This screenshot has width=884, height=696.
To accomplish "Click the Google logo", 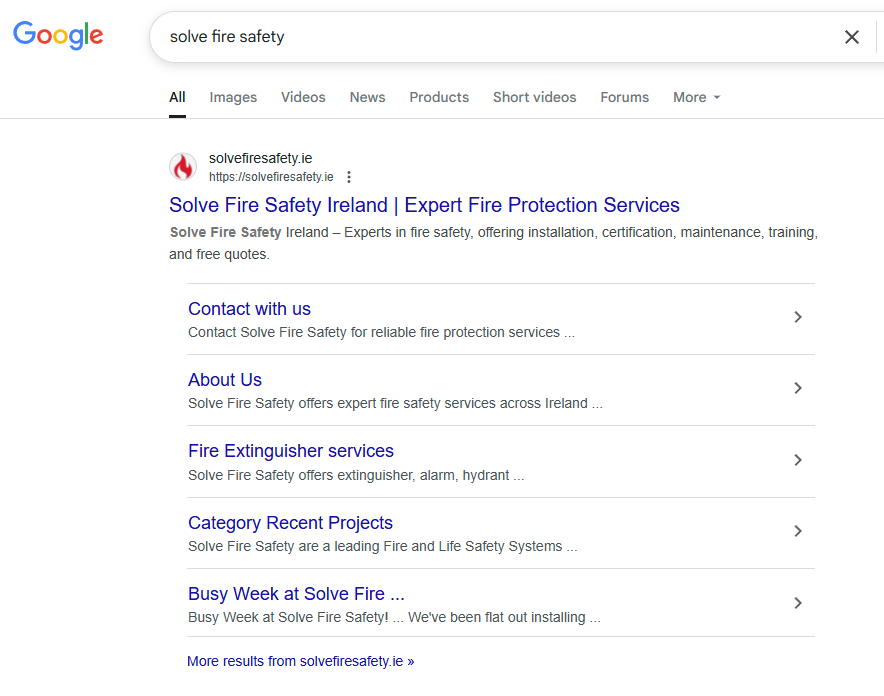I will (57, 36).
